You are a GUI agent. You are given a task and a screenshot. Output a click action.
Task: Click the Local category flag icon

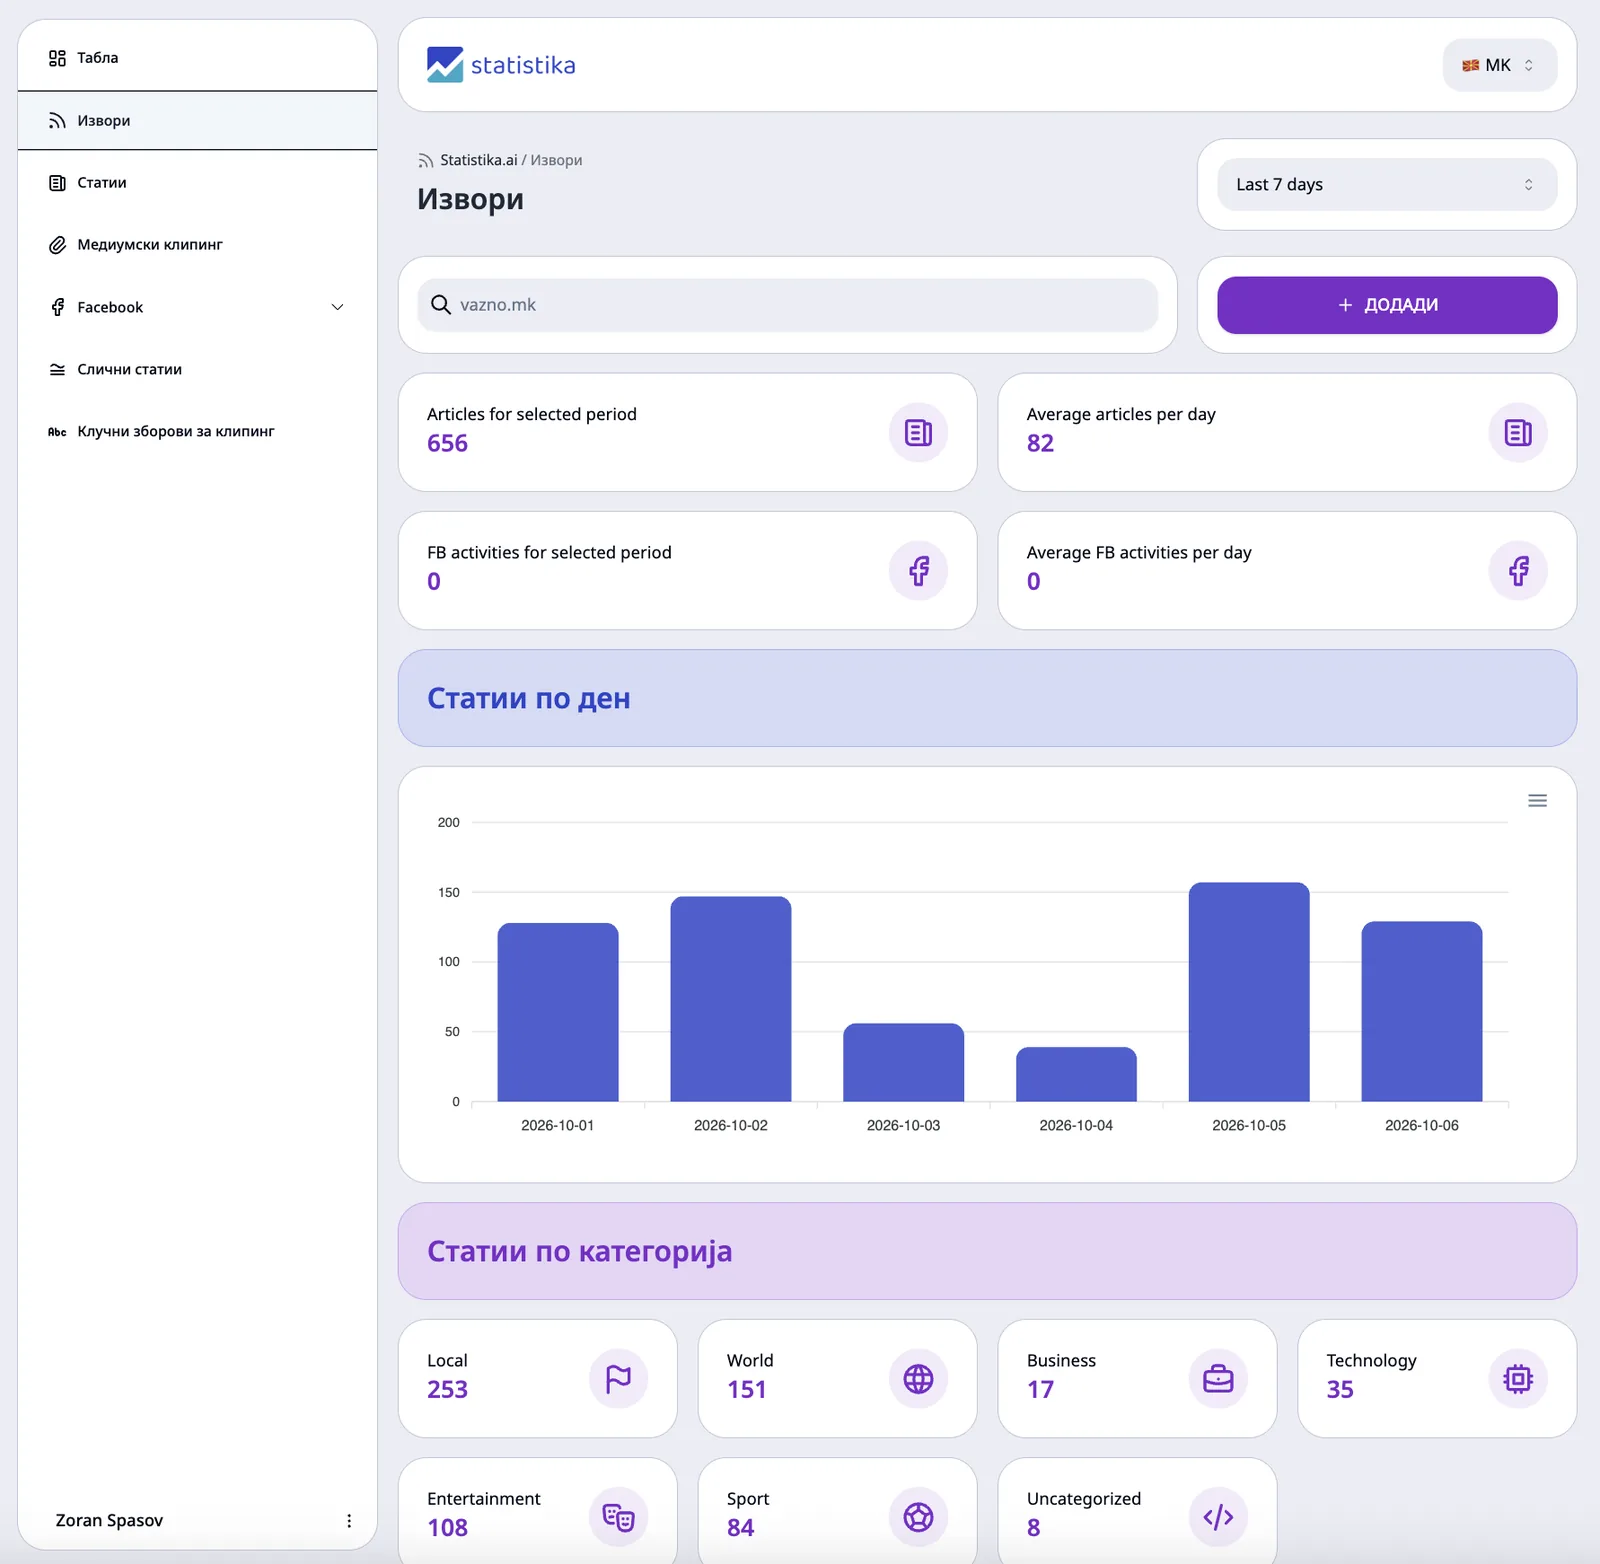tap(618, 1379)
